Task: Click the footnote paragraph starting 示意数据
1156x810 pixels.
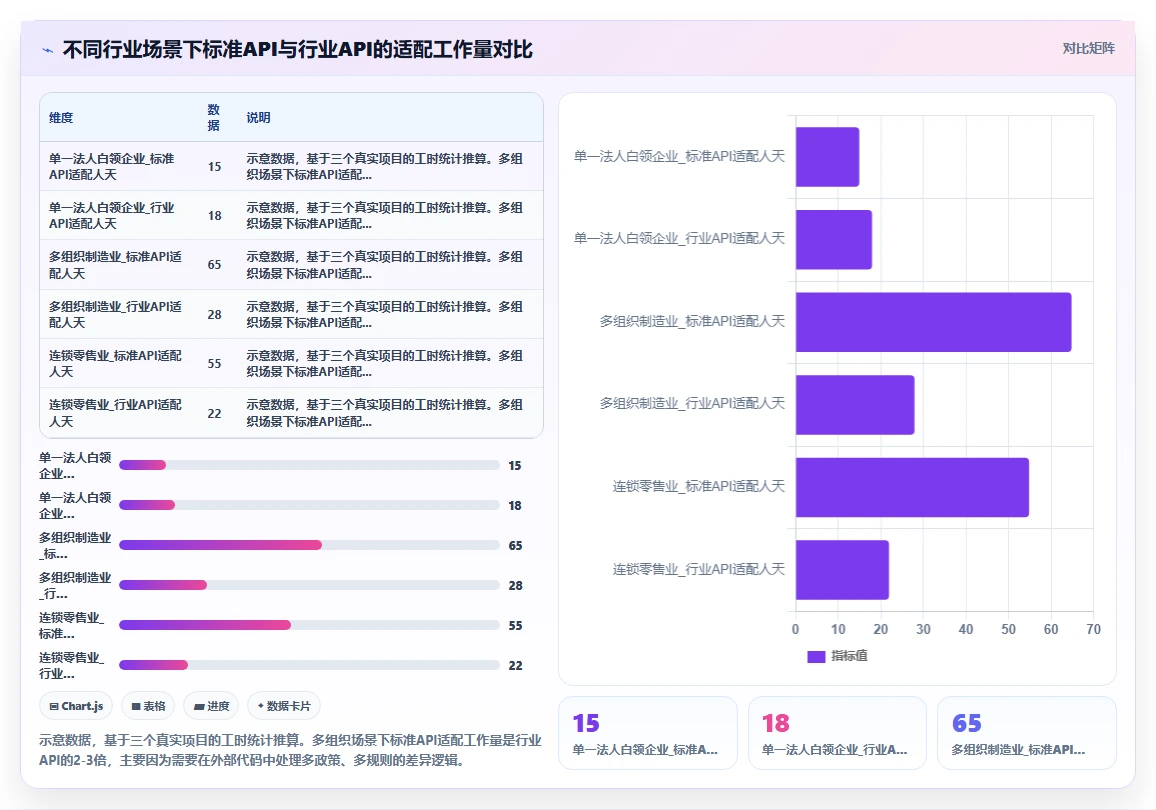Action: point(290,750)
